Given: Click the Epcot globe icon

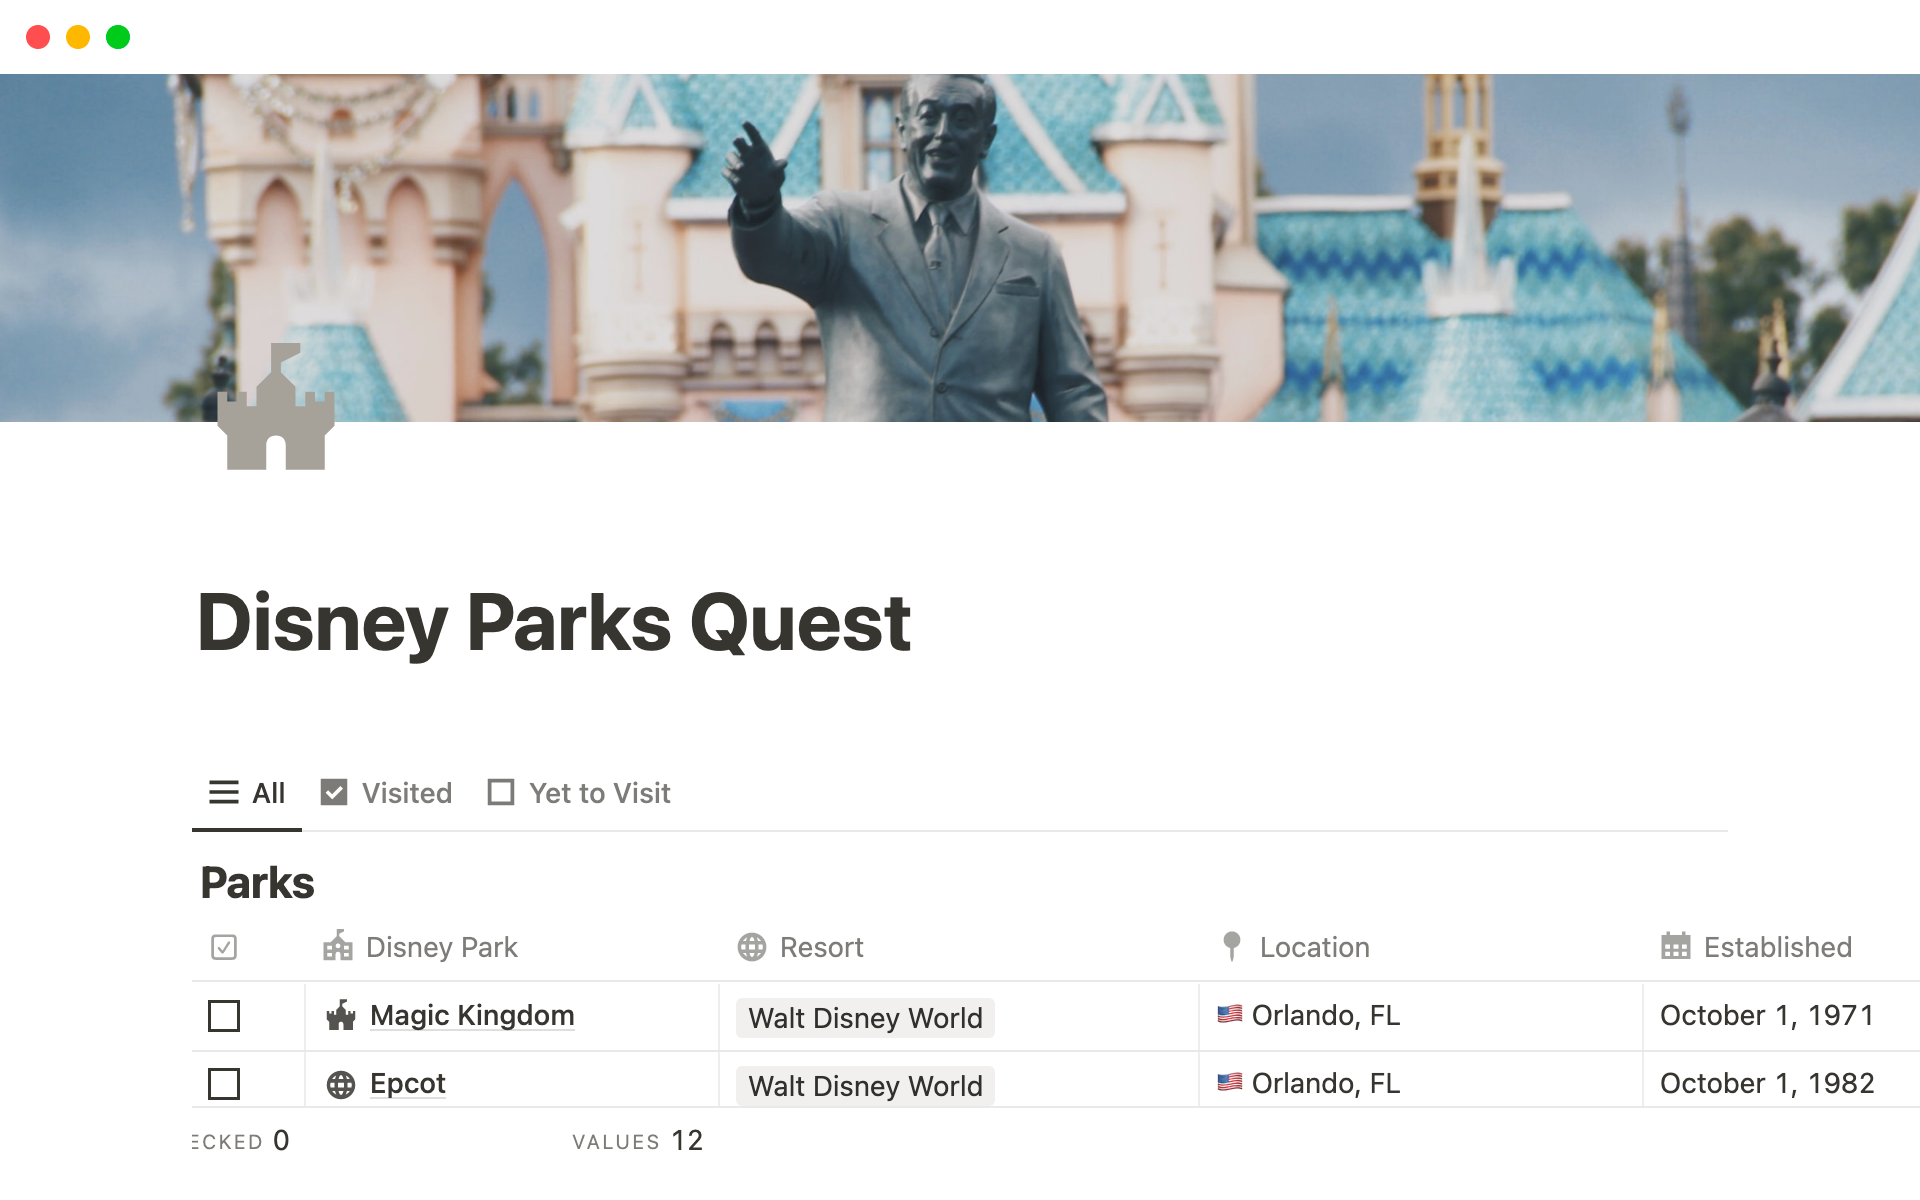Looking at the screenshot, I should click(341, 1084).
